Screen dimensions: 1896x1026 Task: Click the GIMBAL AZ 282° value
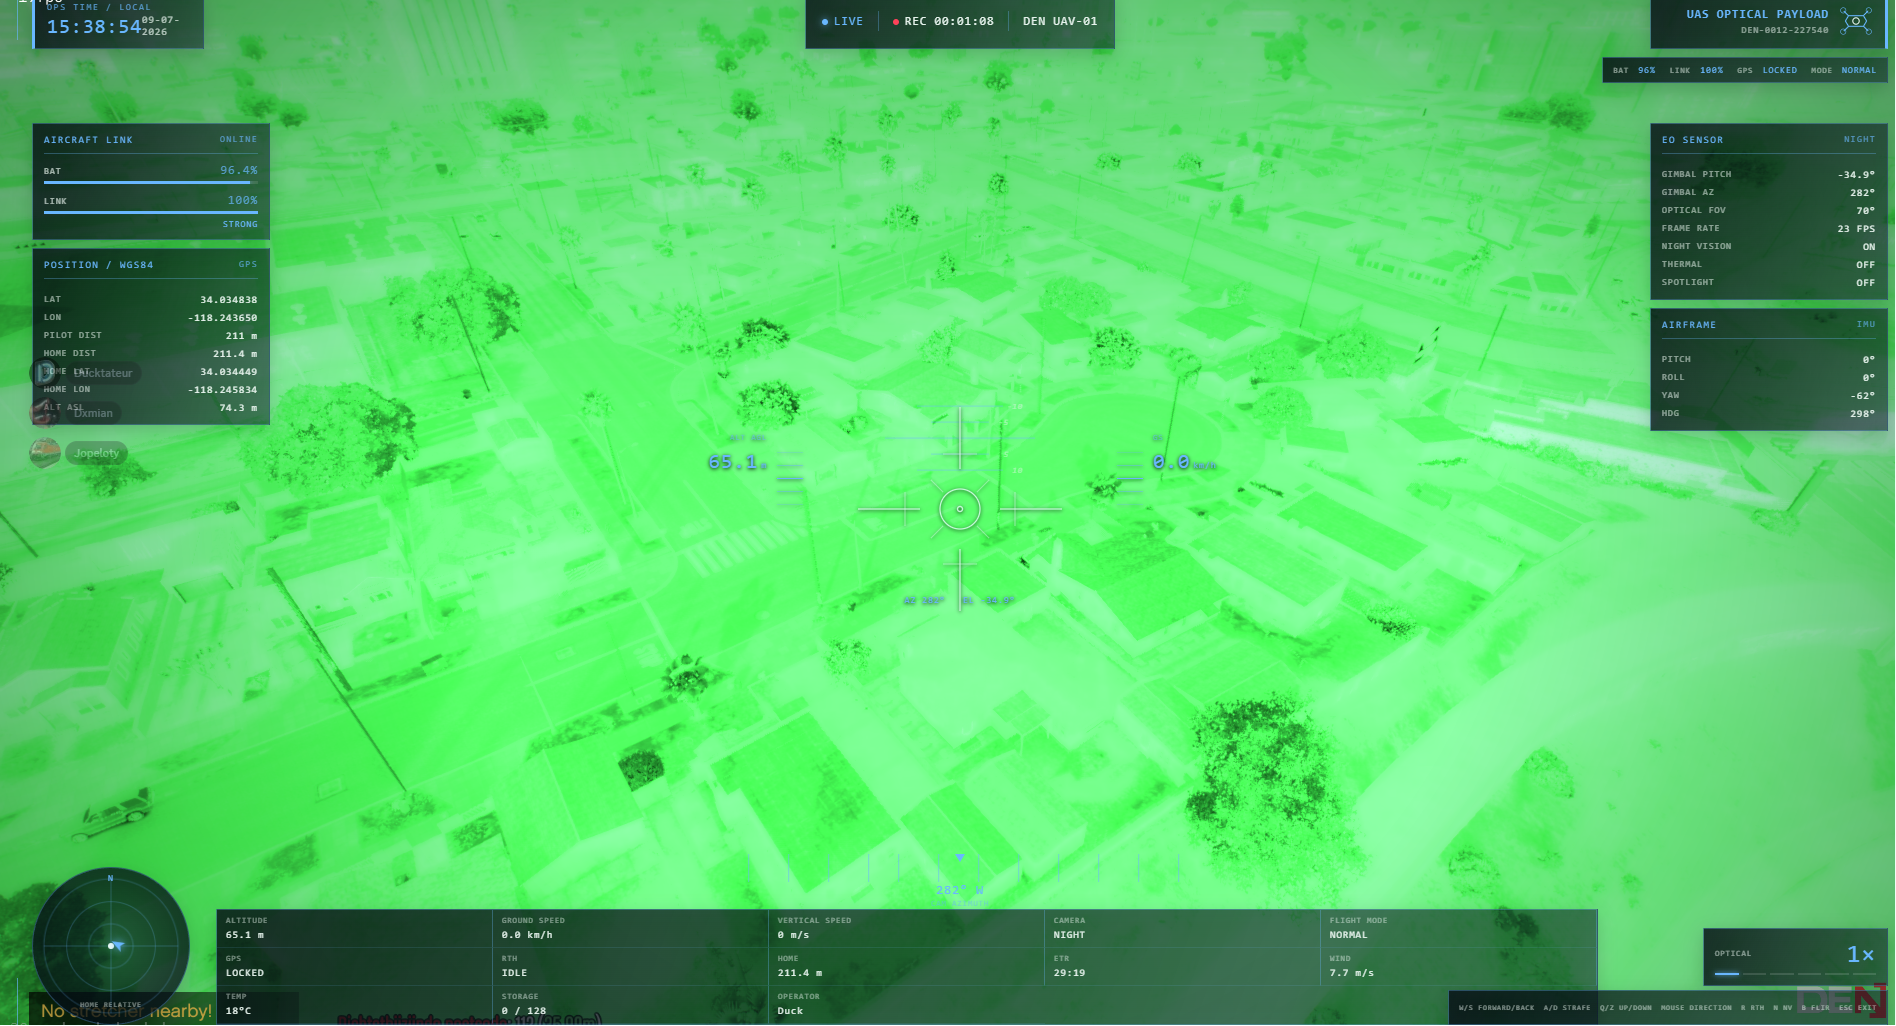1862,193
